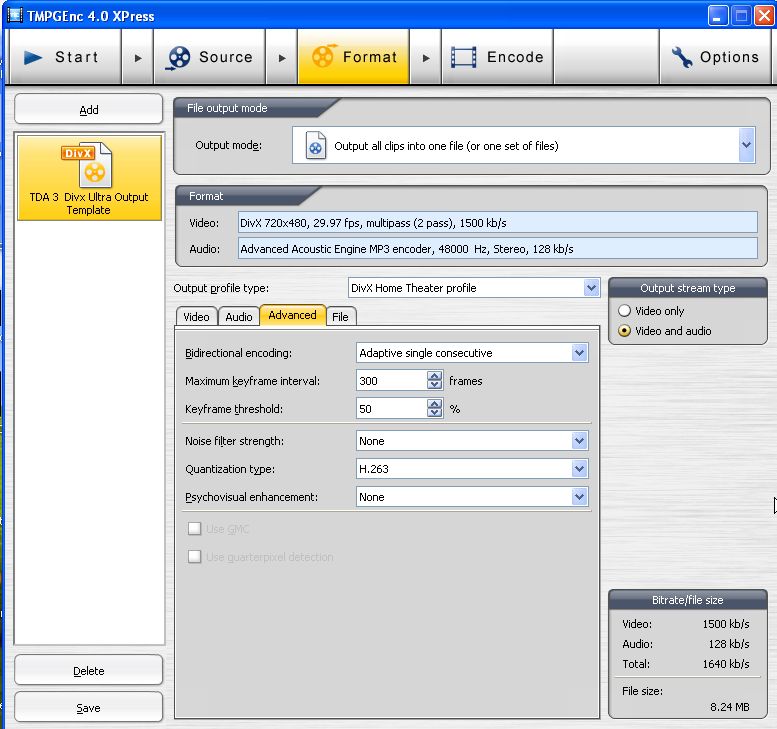
Task: Open Noise filter strength dropdown
Action: pyautogui.click(x=579, y=441)
